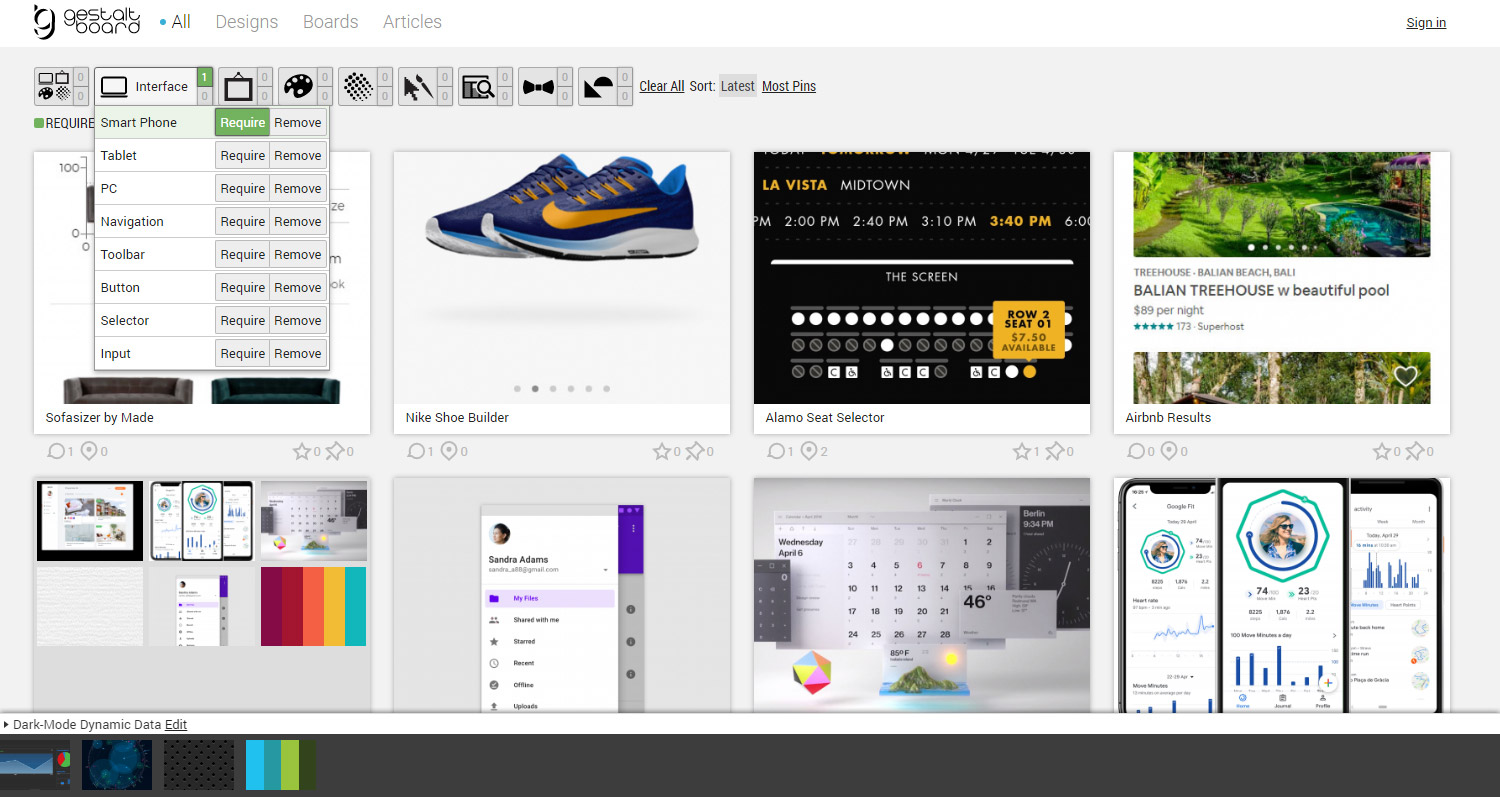Click the location pin icon under Sofasizer by Made
1500x797 pixels.
89,452
